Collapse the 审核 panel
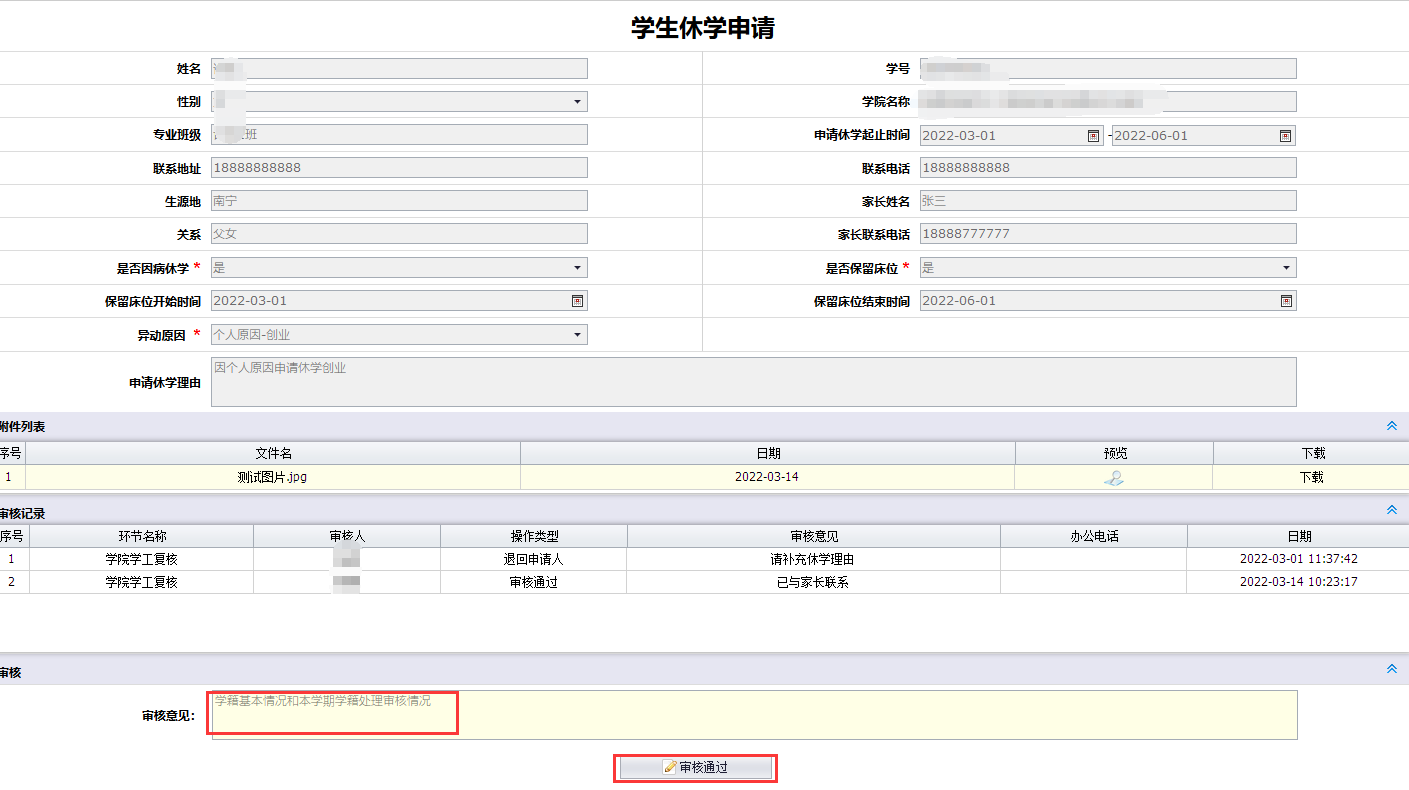Viewport: 1409px width, 790px height. tap(1391, 669)
